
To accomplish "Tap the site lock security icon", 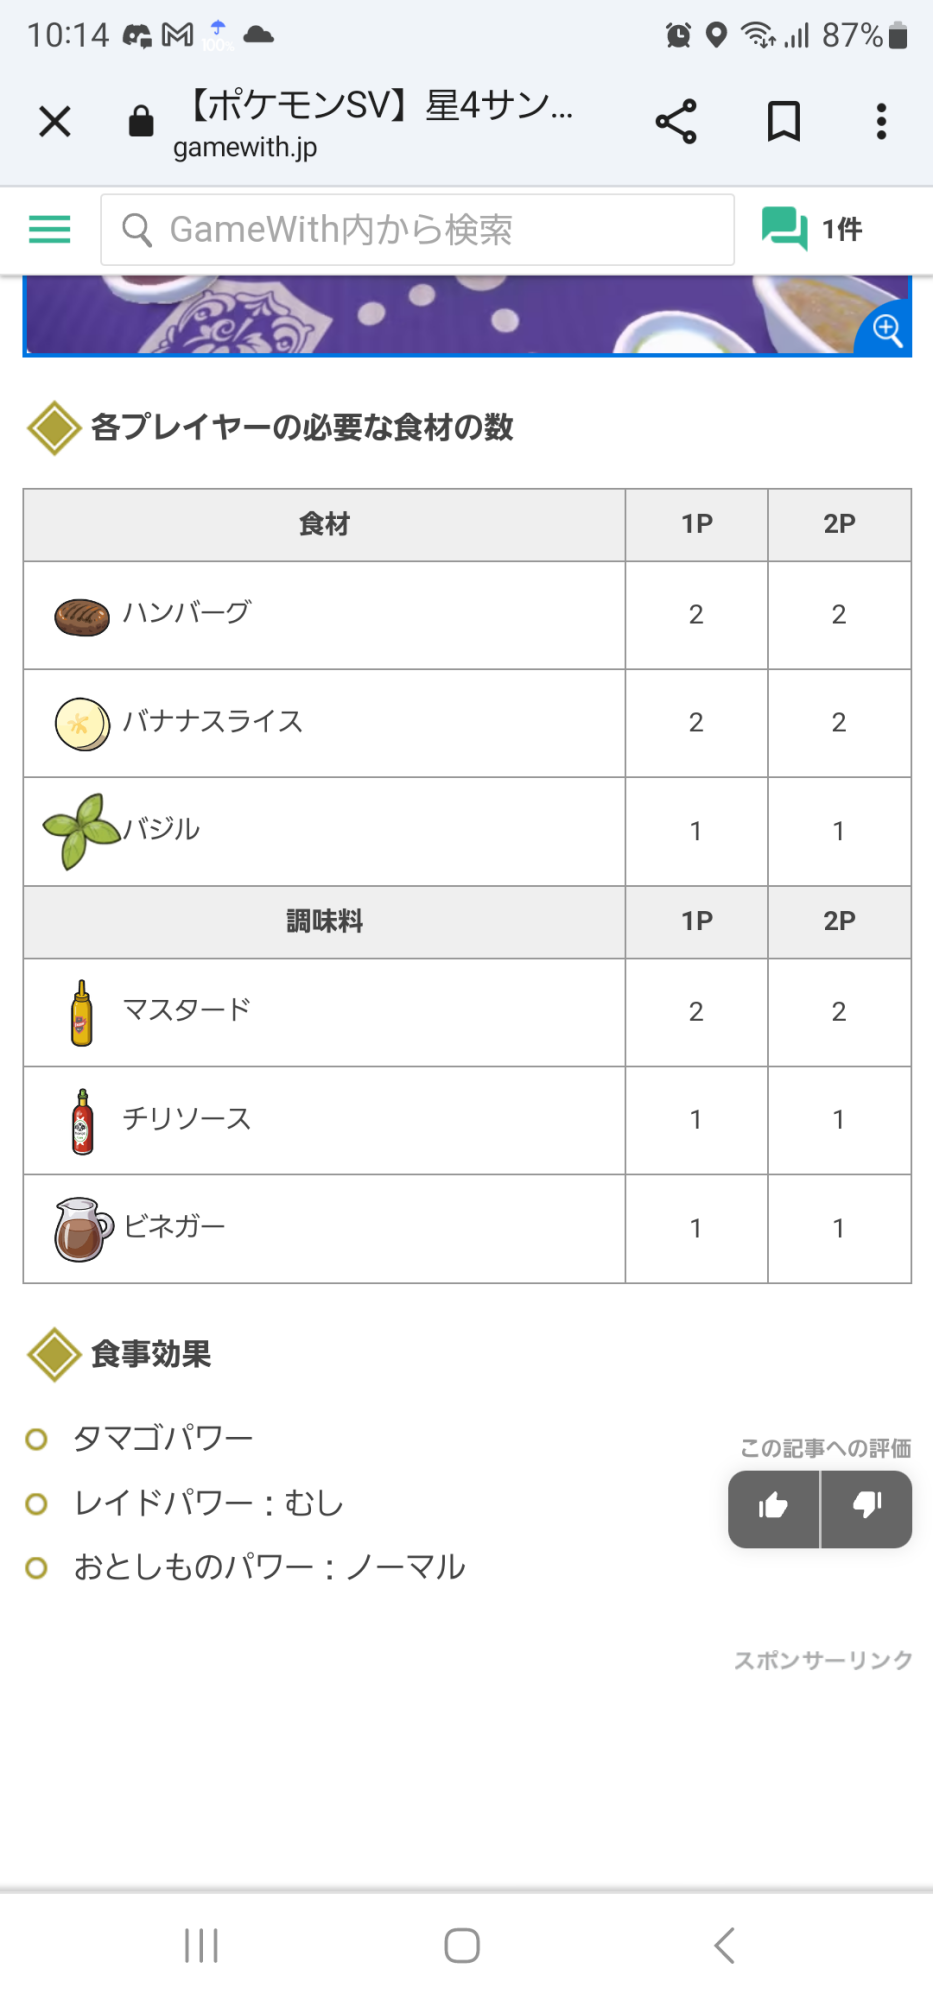I will click(141, 122).
